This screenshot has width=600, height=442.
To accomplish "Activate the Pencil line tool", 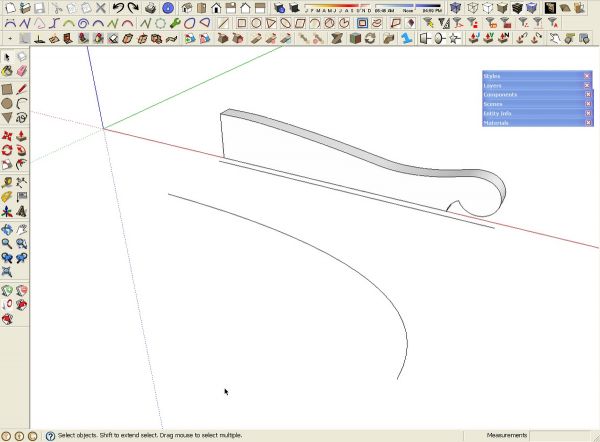I will [22, 90].
